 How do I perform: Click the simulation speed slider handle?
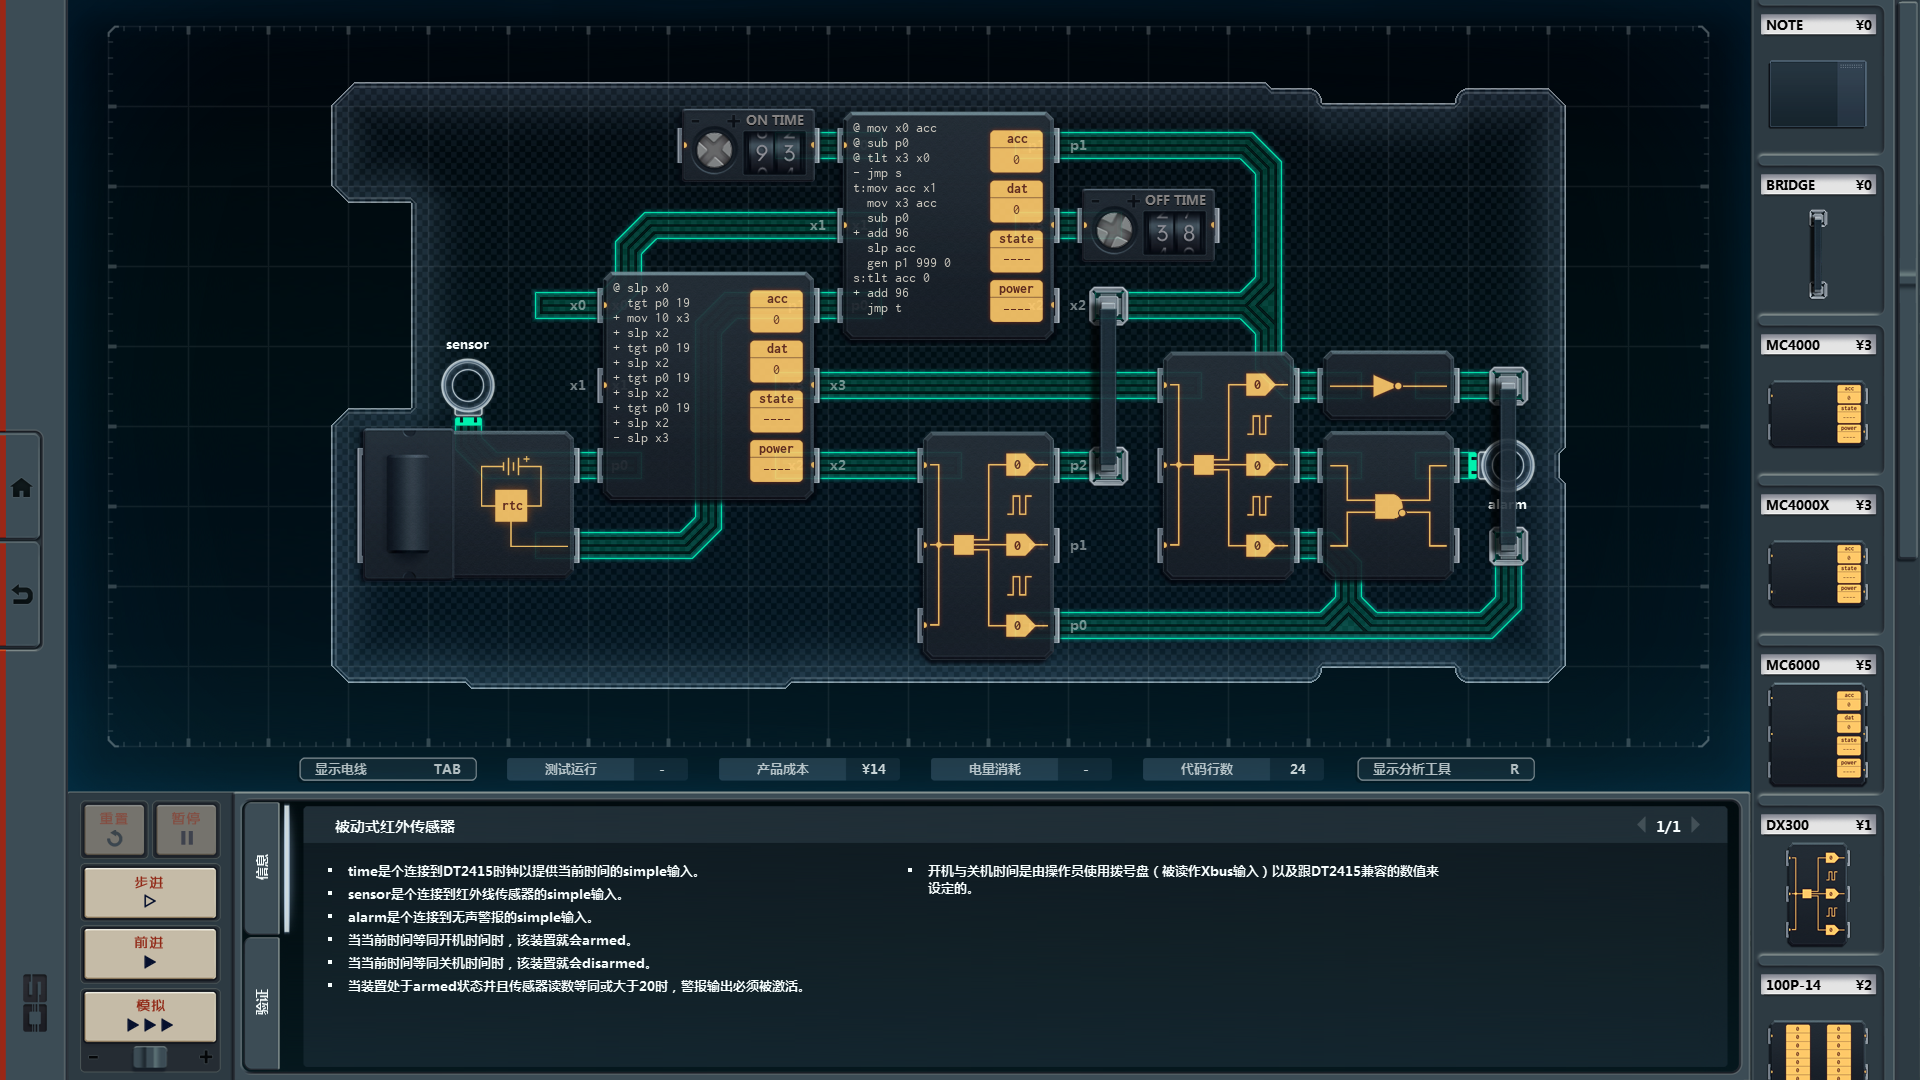point(150,1057)
